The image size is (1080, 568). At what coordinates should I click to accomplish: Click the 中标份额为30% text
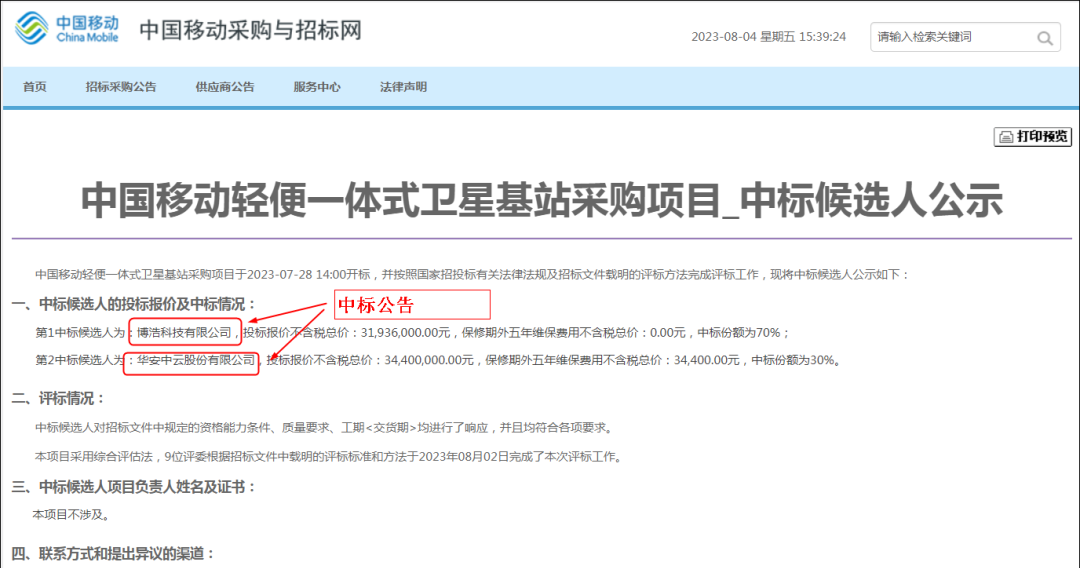(792, 360)
